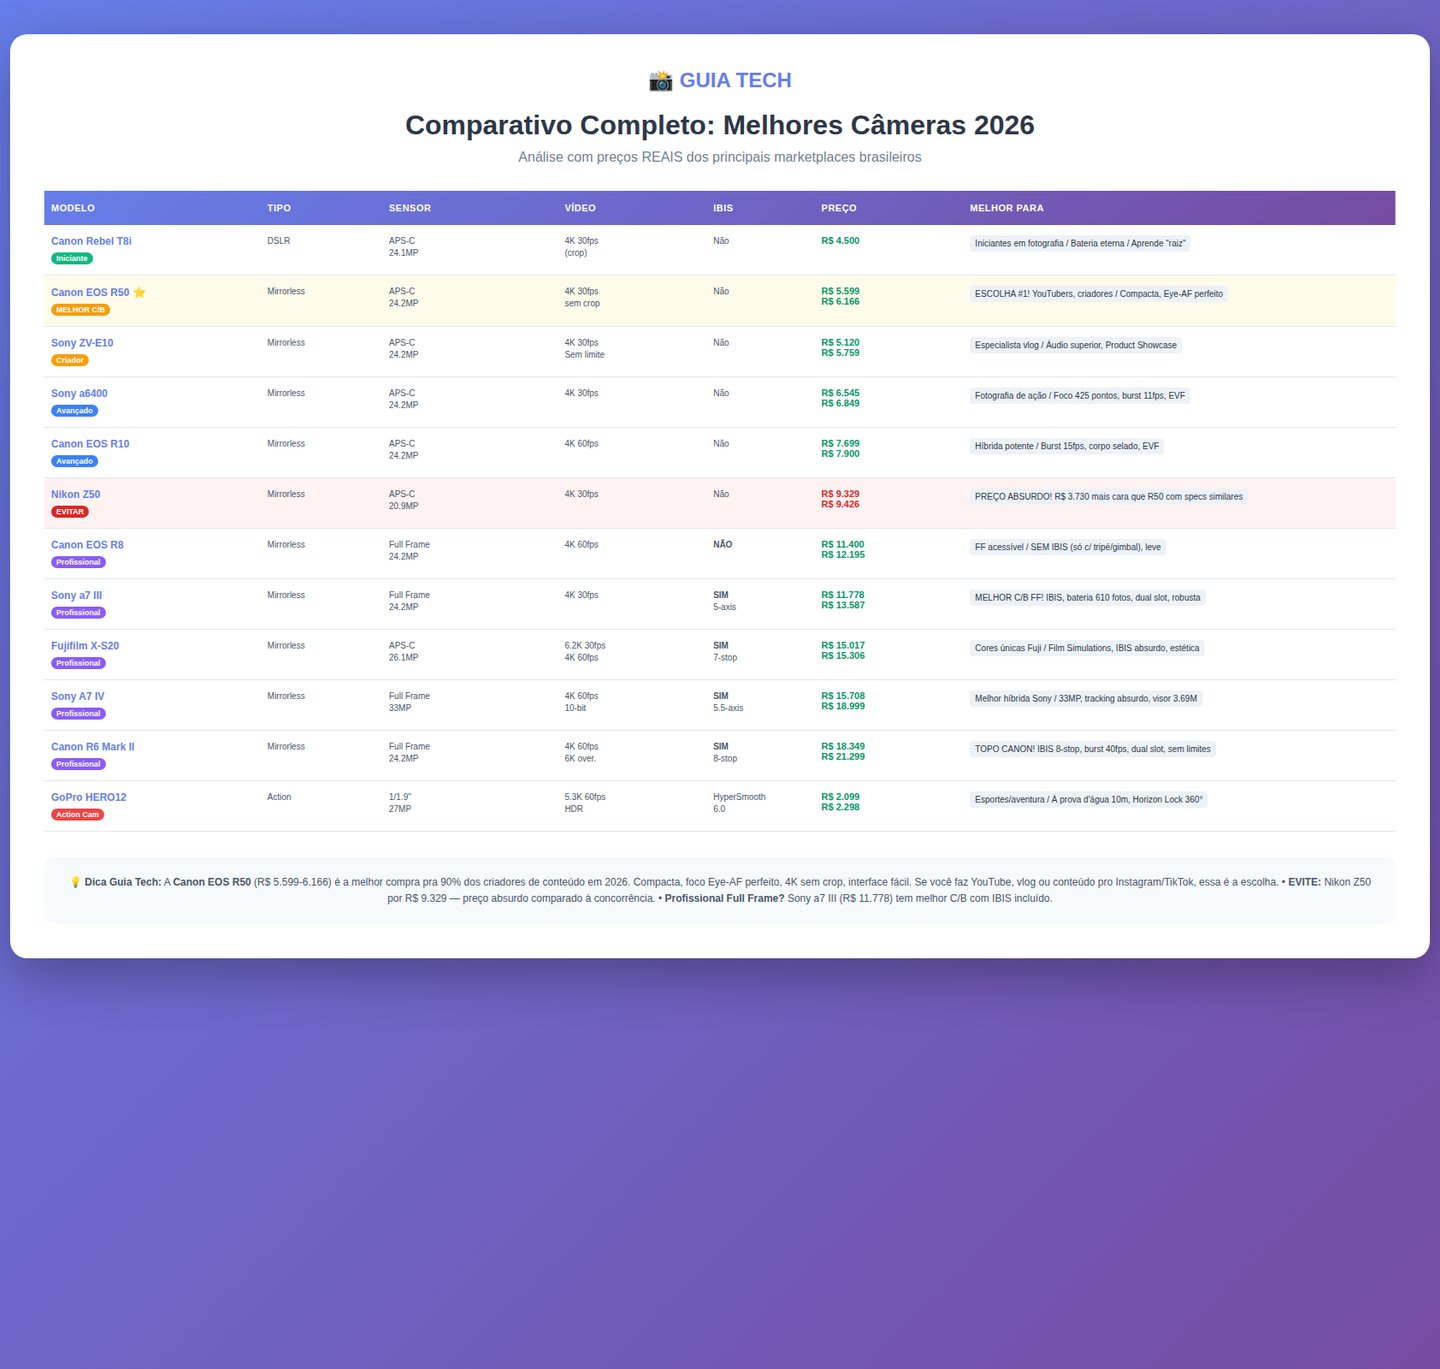The image size is (1440, 1369).
Task: Click the "PREÇO ABSURDO!" tag
Action: tap(1109, 497)
